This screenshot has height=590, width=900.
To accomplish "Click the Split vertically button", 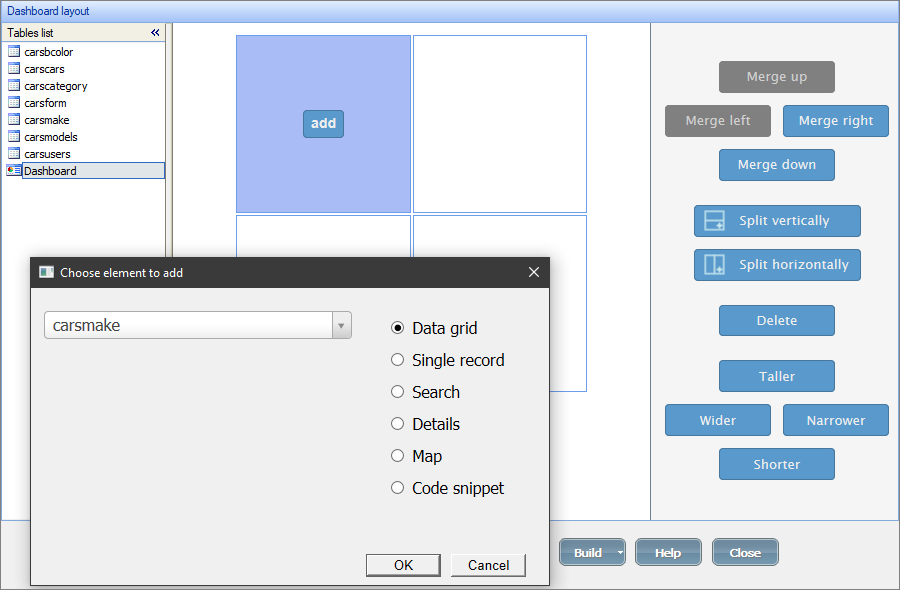I will [777, 221].
